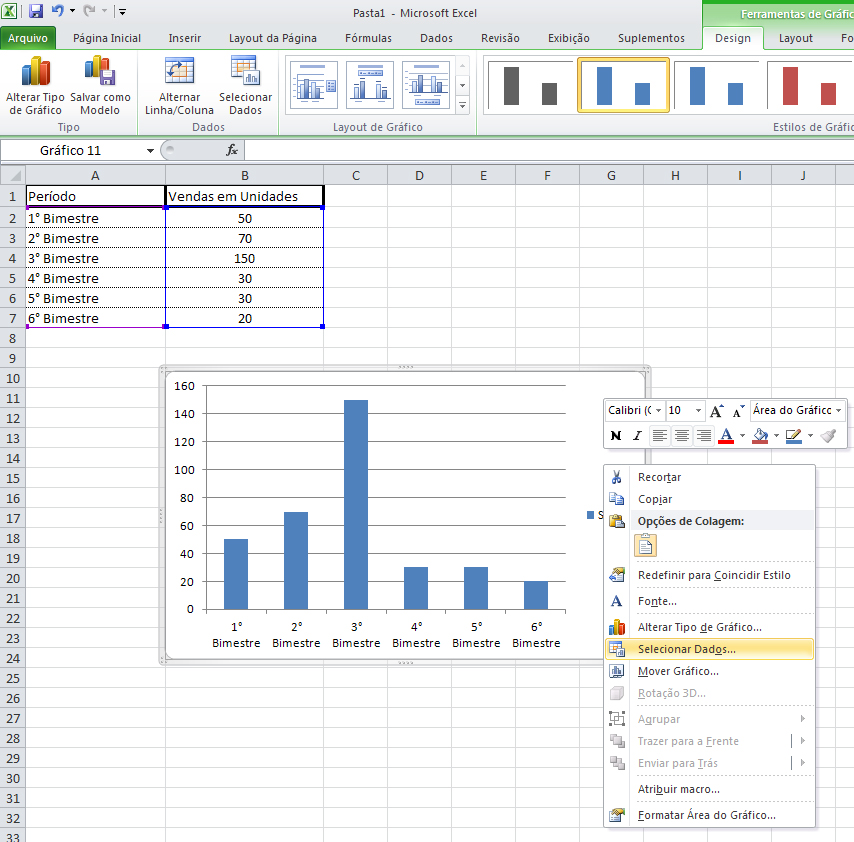
Task: Select the gray chart style swatch
Action: (530, 86)
